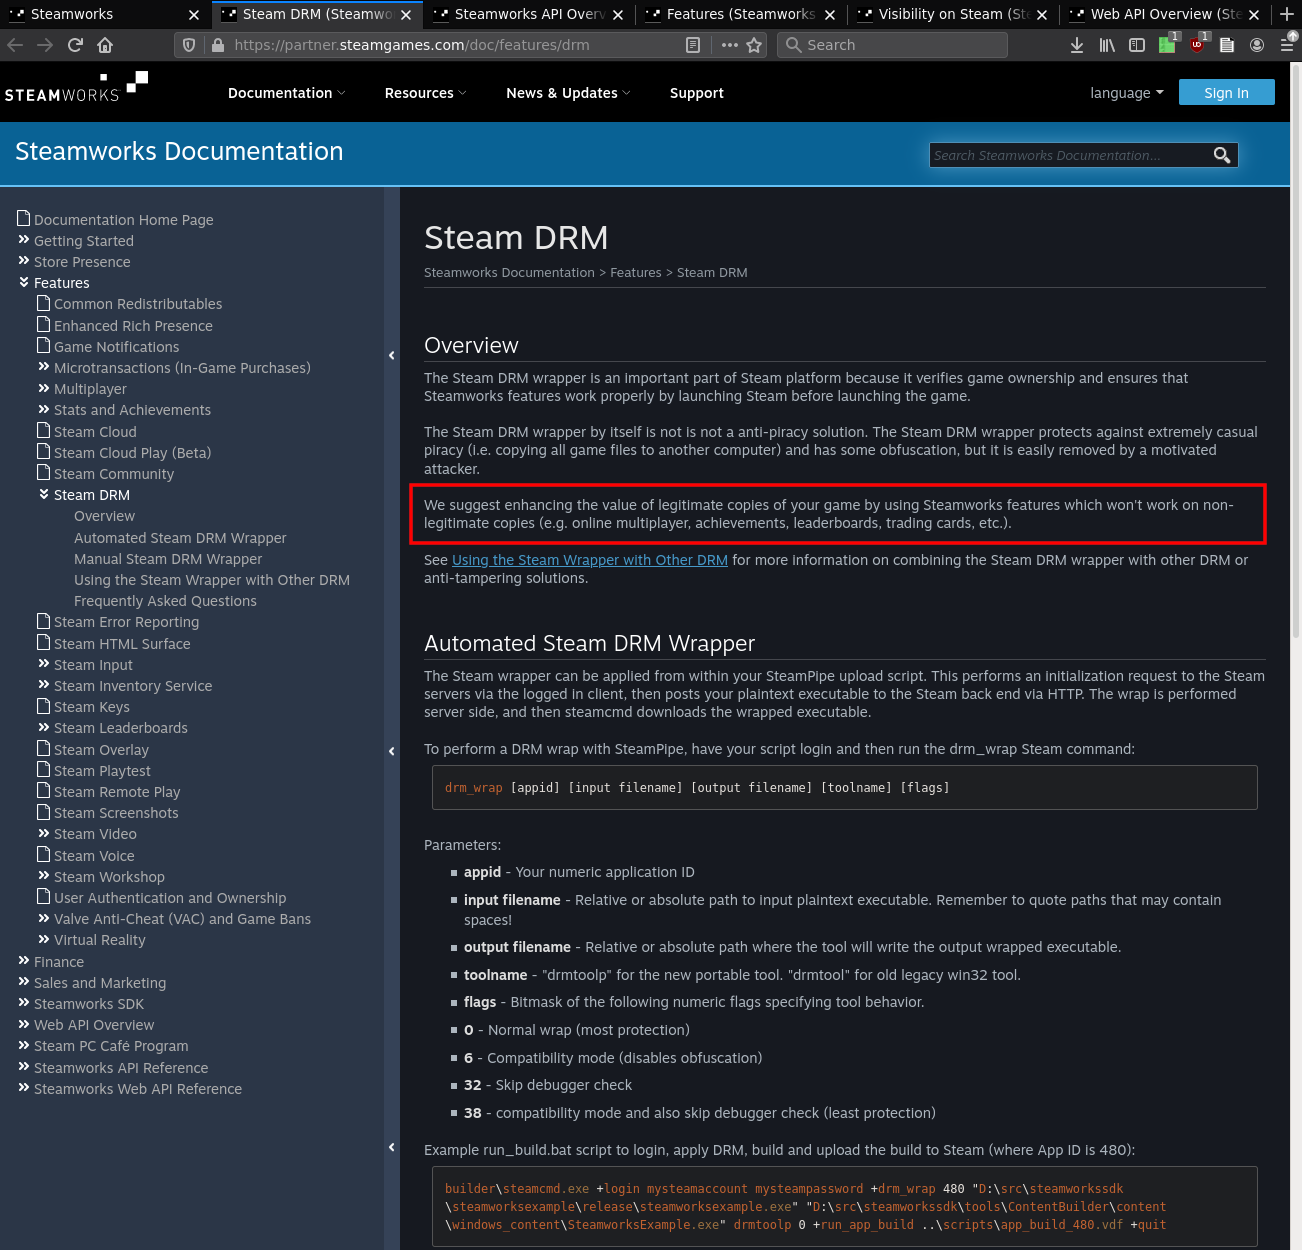Click the green extension icon with badge
This screenshot has height=1250, width=1302.
coord(1168,43)
